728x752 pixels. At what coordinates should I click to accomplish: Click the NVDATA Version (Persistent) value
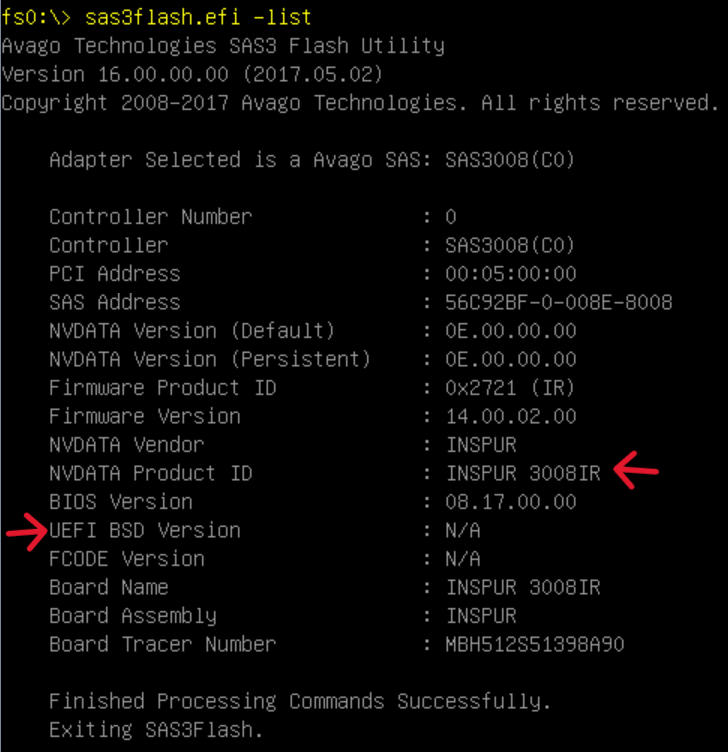coord(510,359)
